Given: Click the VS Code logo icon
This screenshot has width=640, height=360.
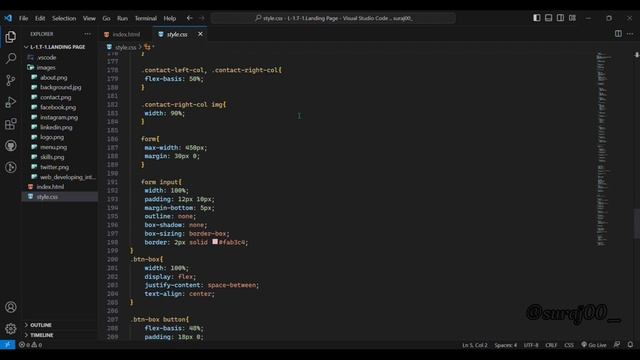Looking at the screenshot, I should tap(8, 18).
